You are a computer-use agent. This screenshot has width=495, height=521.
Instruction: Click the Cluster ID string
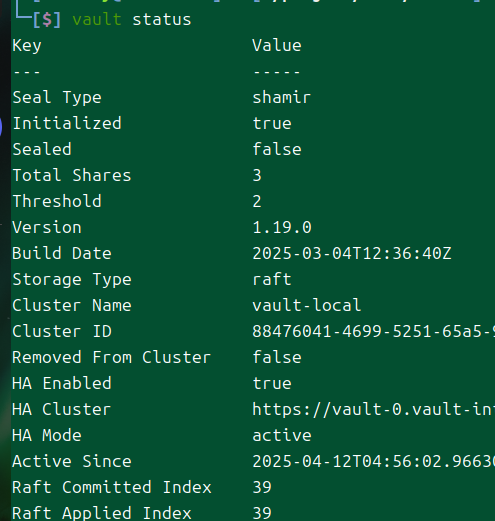[x=374, y=332]
